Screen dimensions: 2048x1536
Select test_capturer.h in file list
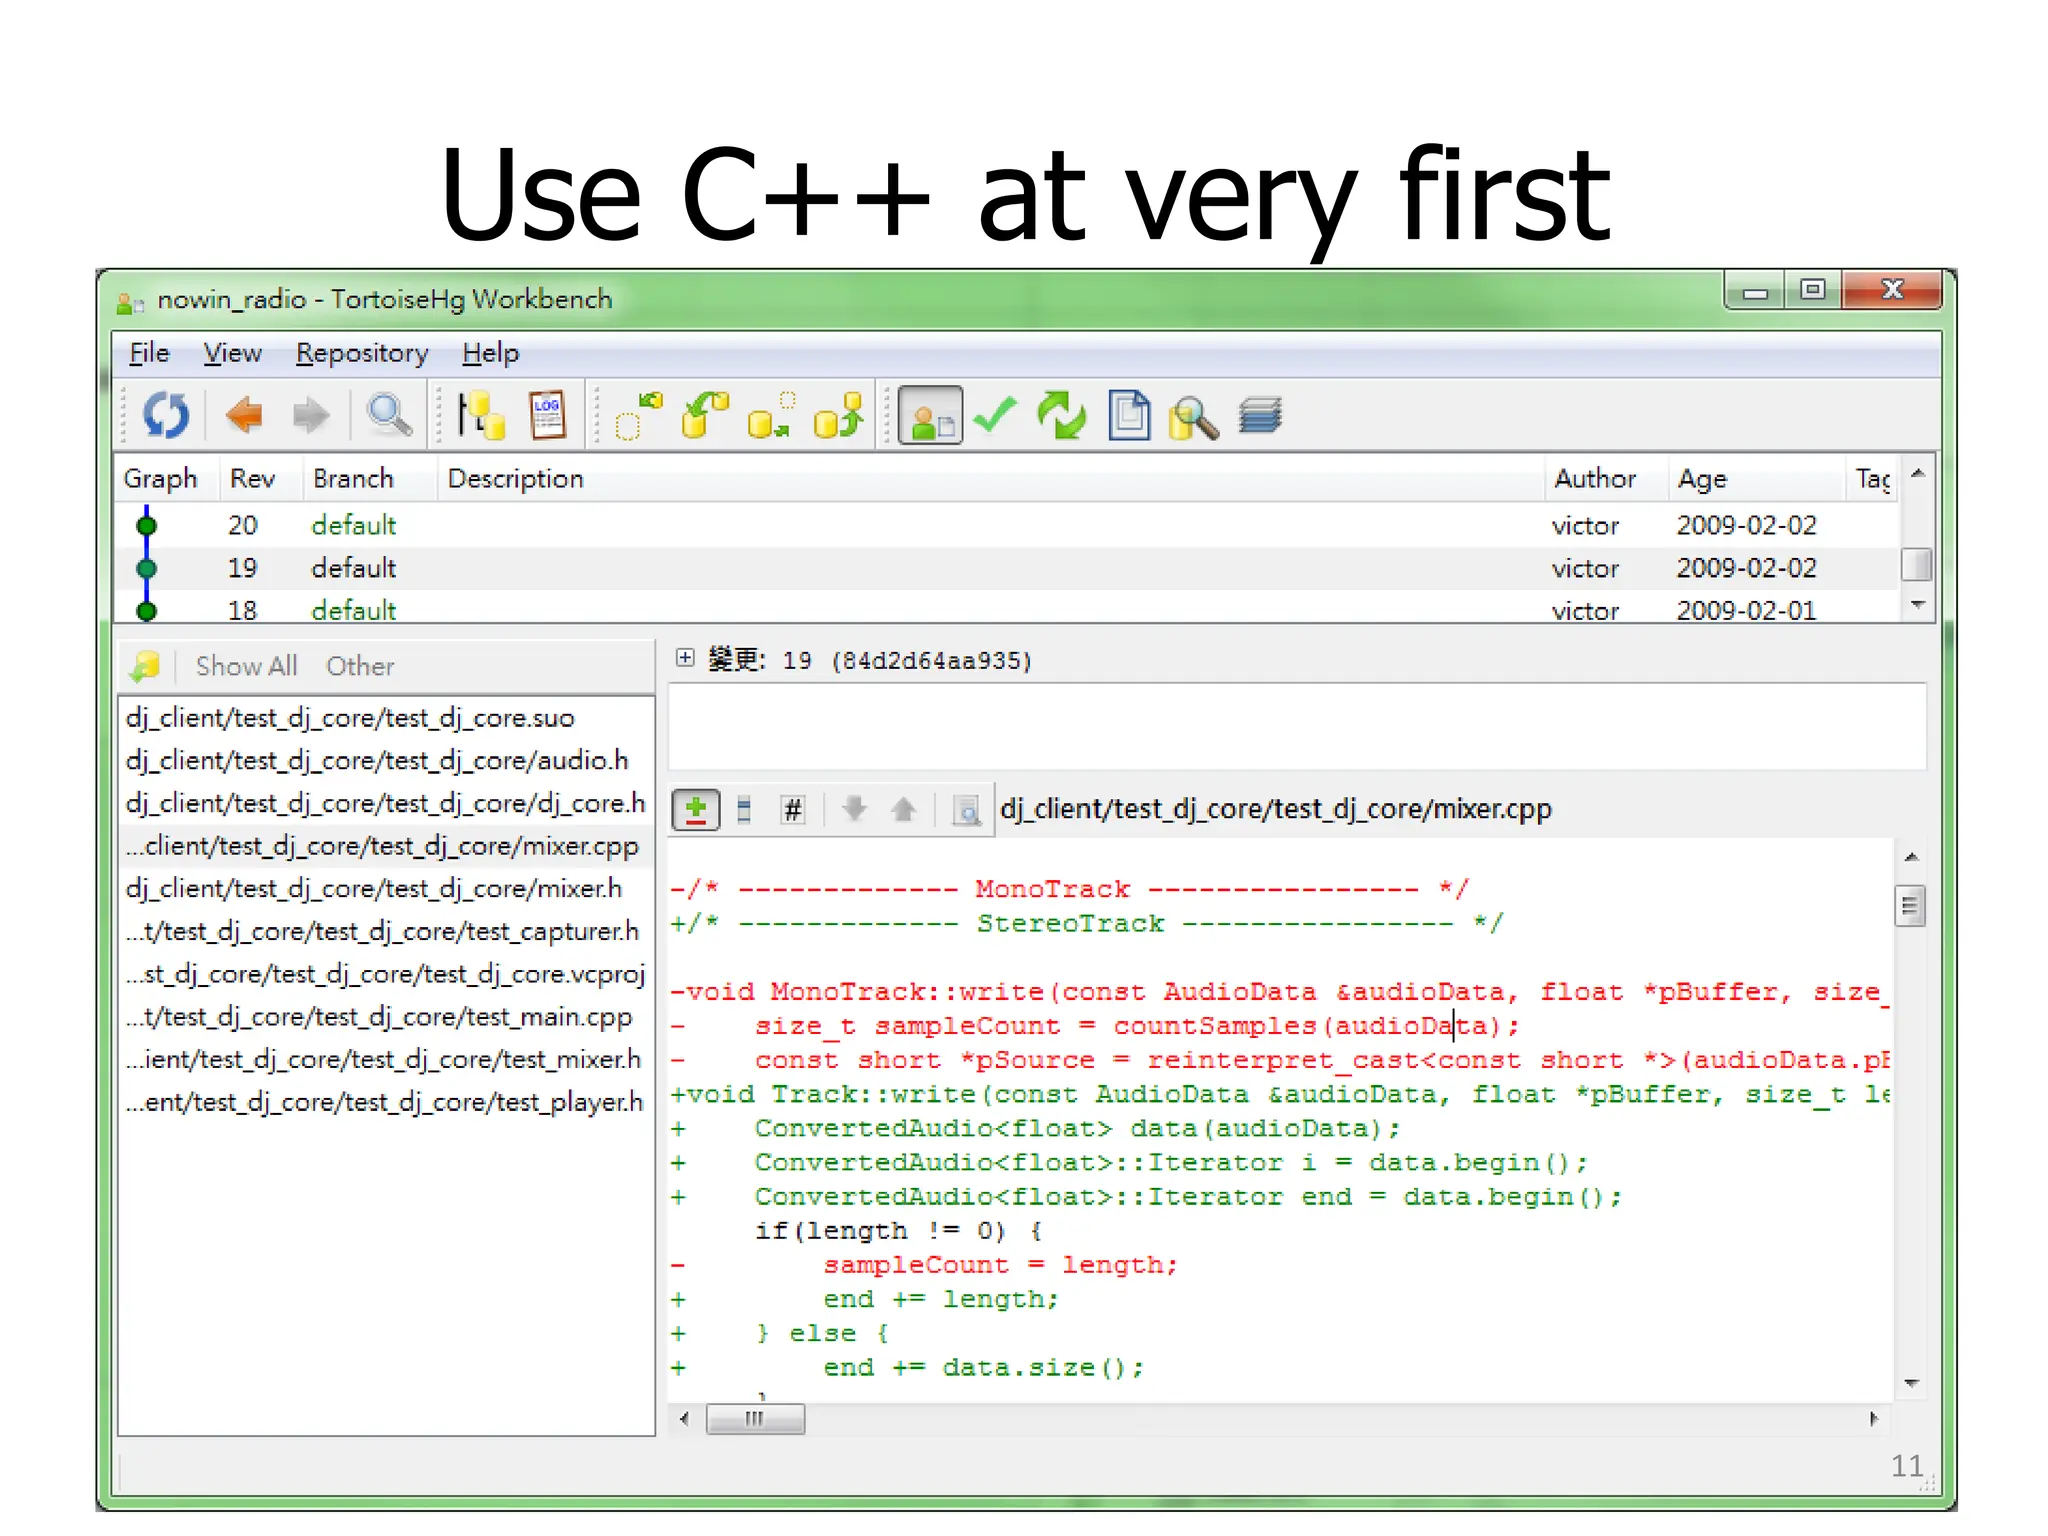(386, 931)
